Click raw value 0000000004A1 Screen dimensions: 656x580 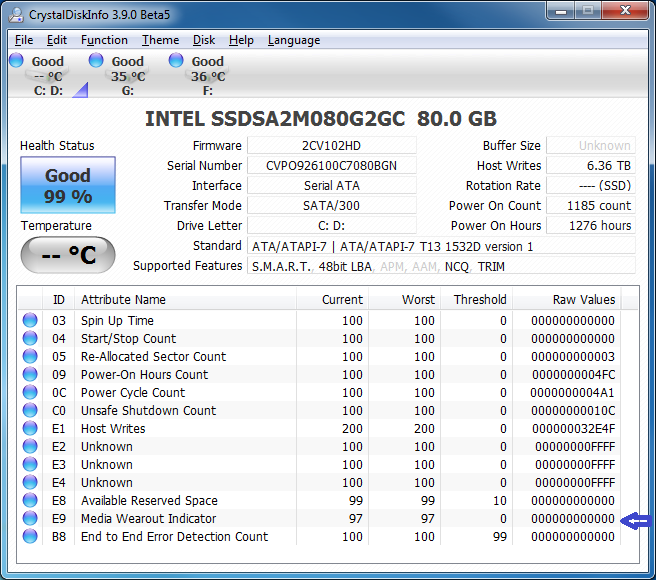tap(572, 393)
